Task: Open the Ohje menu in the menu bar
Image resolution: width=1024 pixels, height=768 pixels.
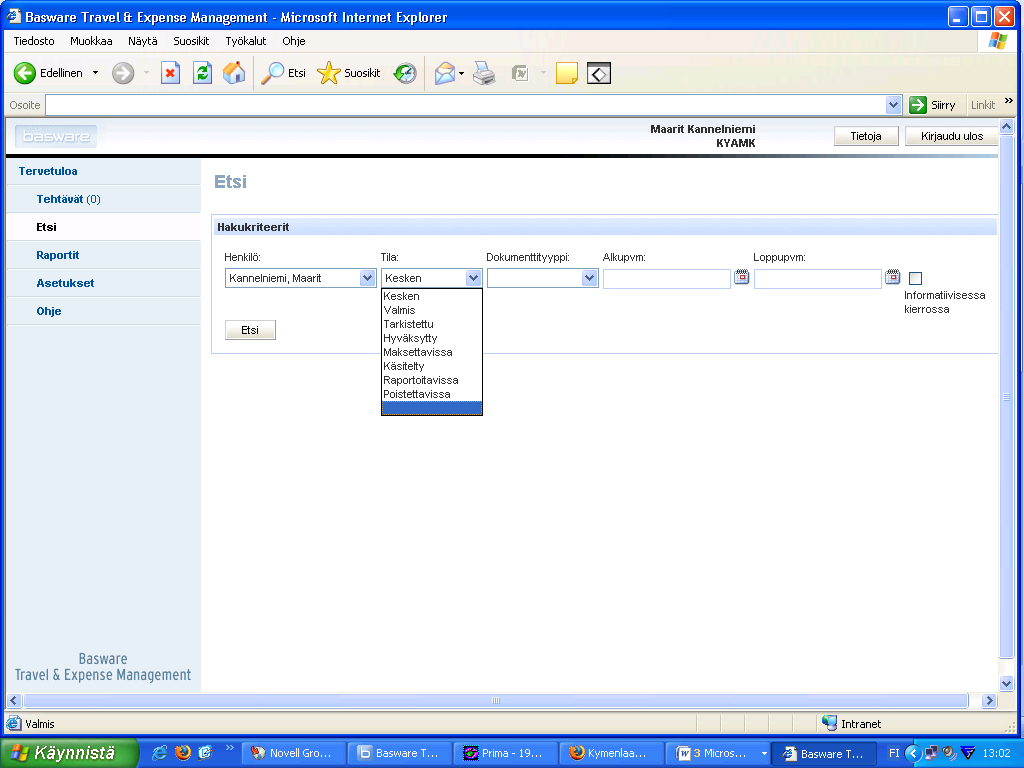Action: point(293,41)
